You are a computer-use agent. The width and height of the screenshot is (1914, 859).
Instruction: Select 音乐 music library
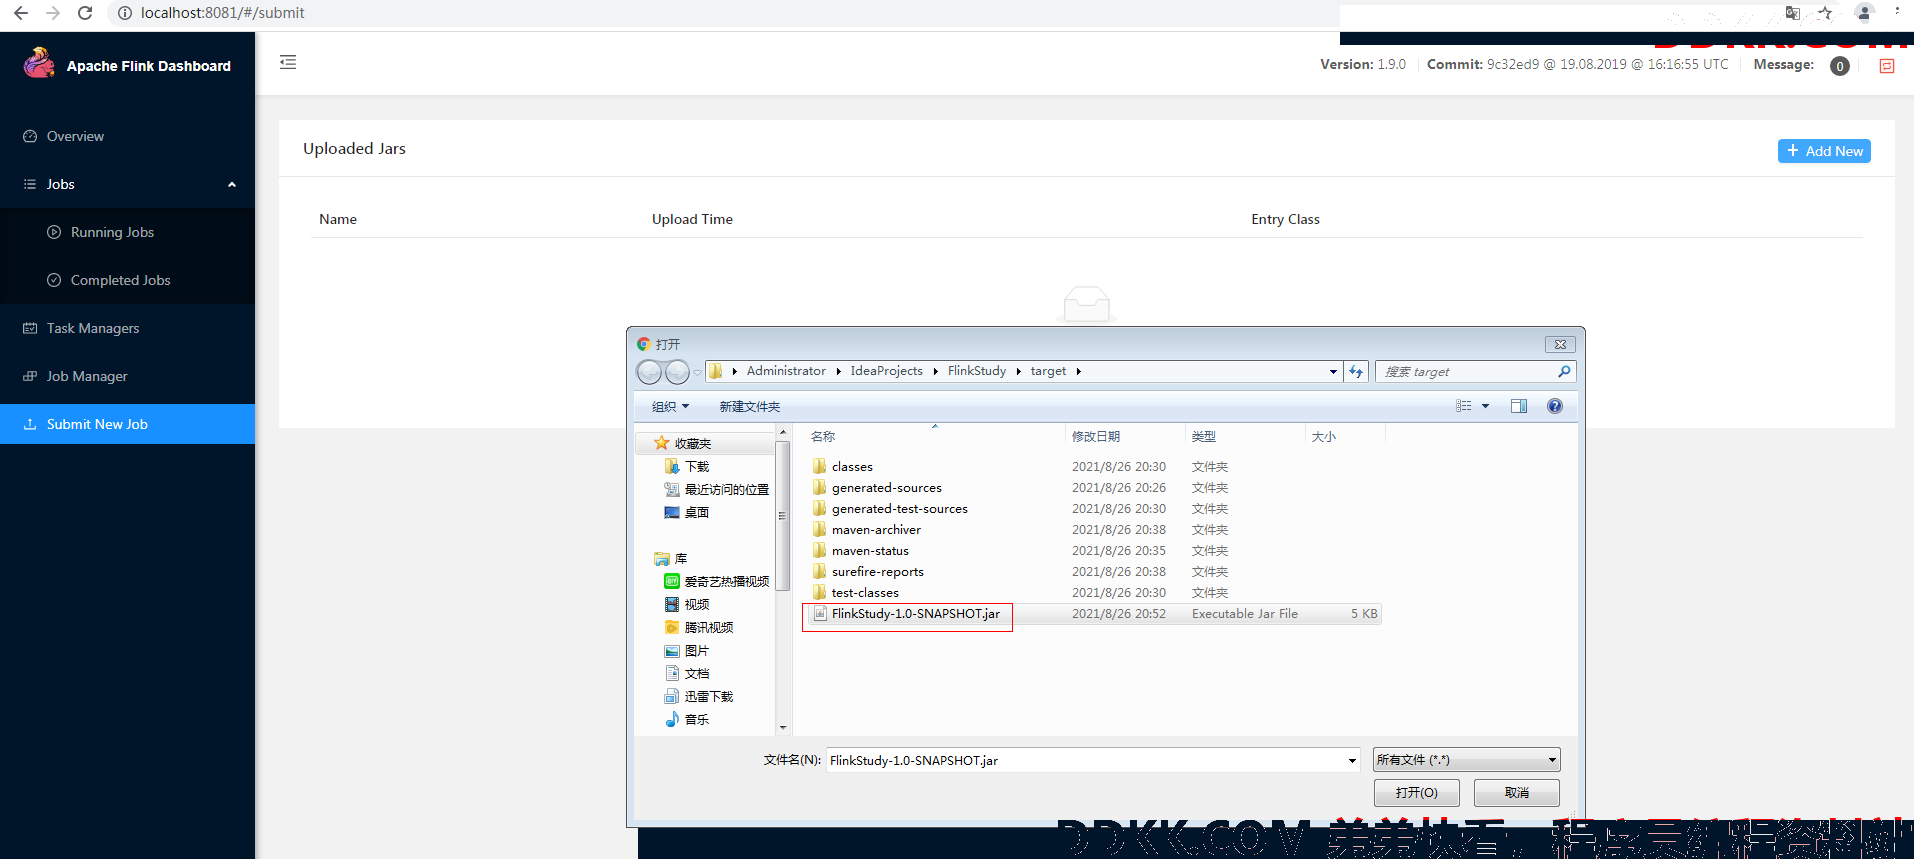pyautogui.click(x=696, y=720)
